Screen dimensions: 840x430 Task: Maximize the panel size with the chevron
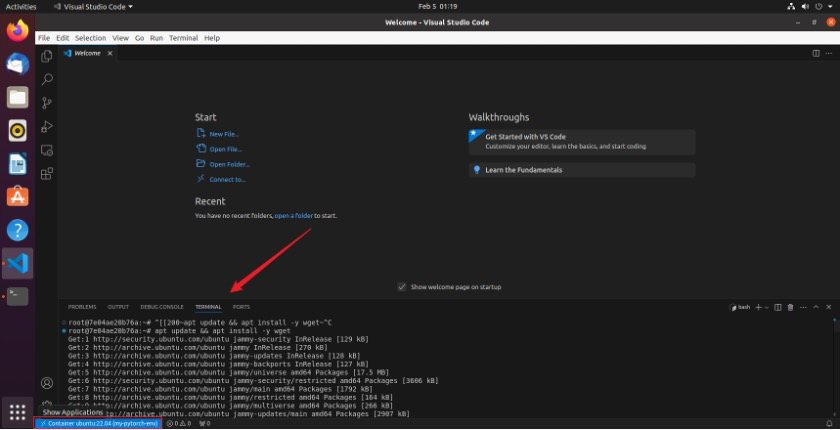click(816, 307)
